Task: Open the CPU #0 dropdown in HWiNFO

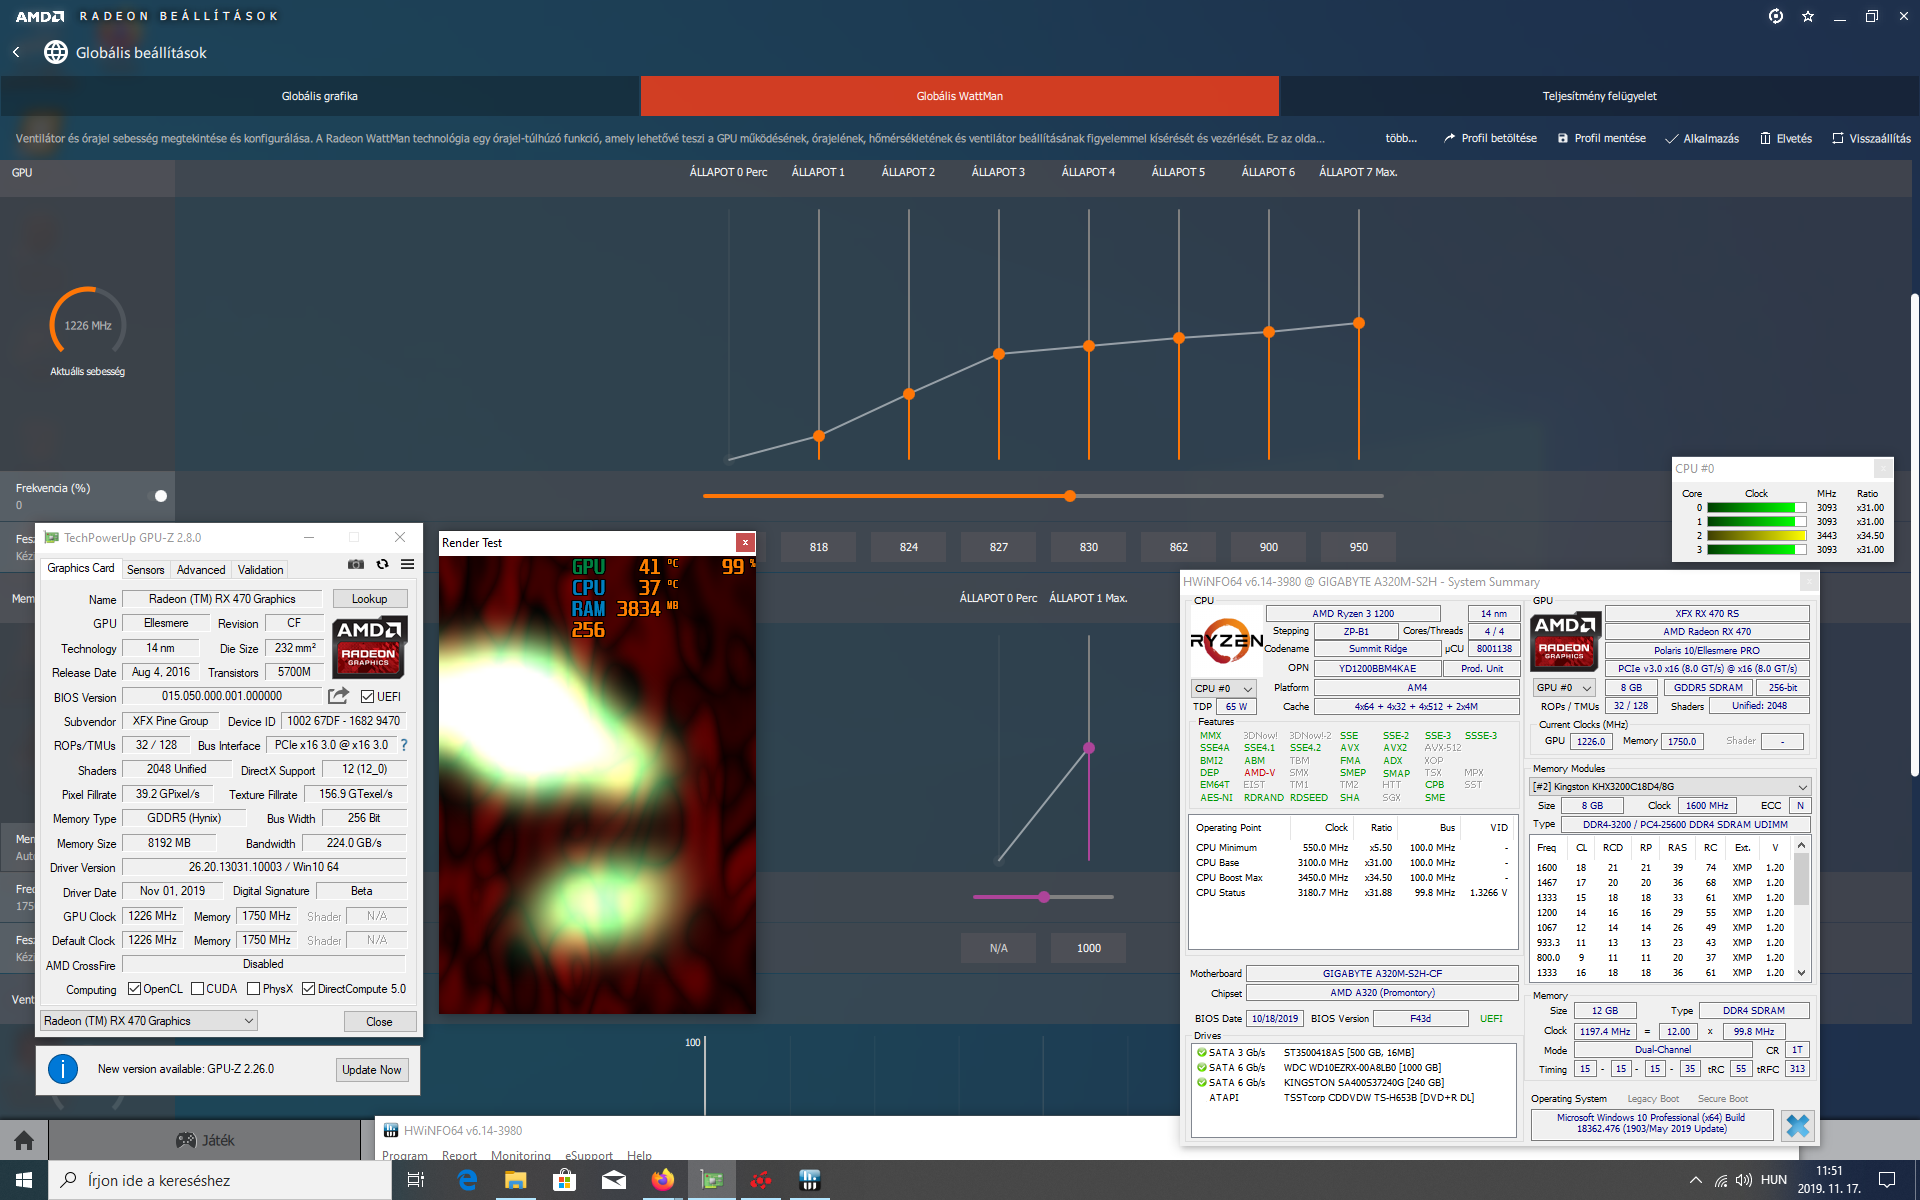Action: pos(1223,688)
